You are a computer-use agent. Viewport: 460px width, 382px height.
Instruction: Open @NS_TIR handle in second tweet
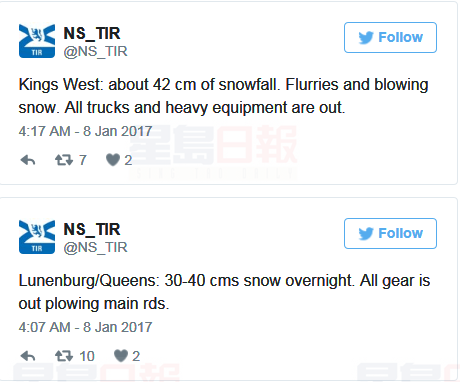(96, 247)
